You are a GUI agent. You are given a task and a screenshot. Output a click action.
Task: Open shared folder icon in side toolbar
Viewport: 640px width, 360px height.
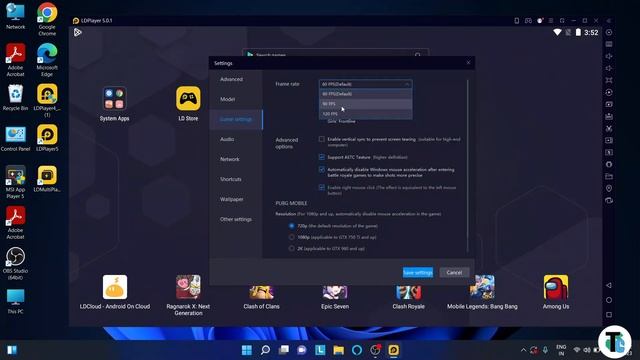coord(609,176)
